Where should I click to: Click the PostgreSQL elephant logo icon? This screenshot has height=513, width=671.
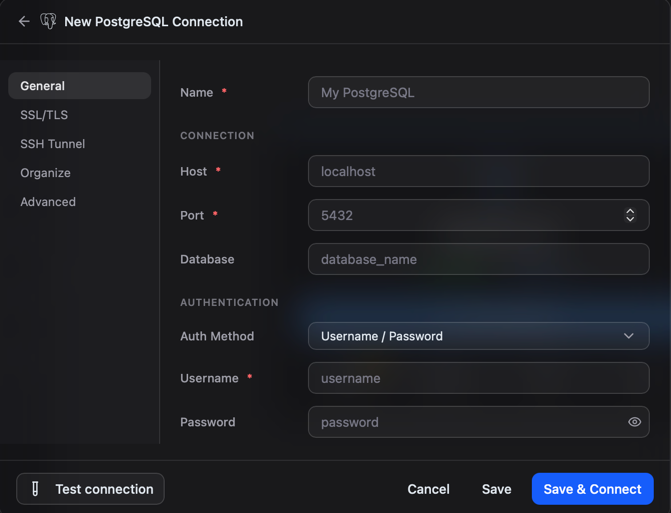[x=48, y=21]
